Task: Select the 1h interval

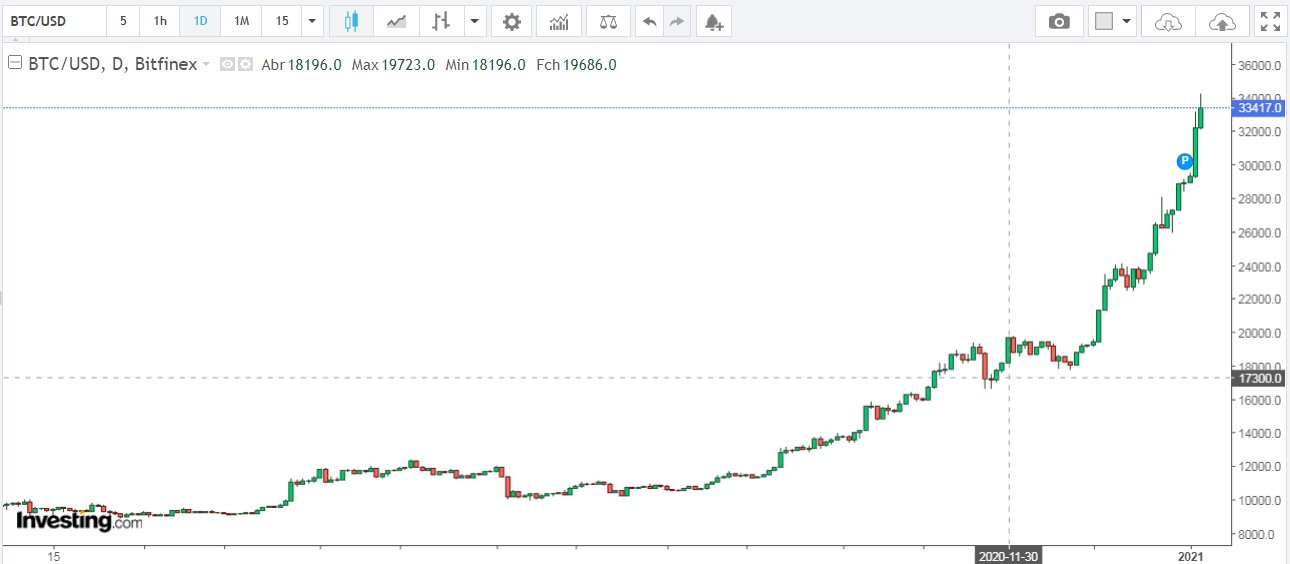Action: point(160,21)
